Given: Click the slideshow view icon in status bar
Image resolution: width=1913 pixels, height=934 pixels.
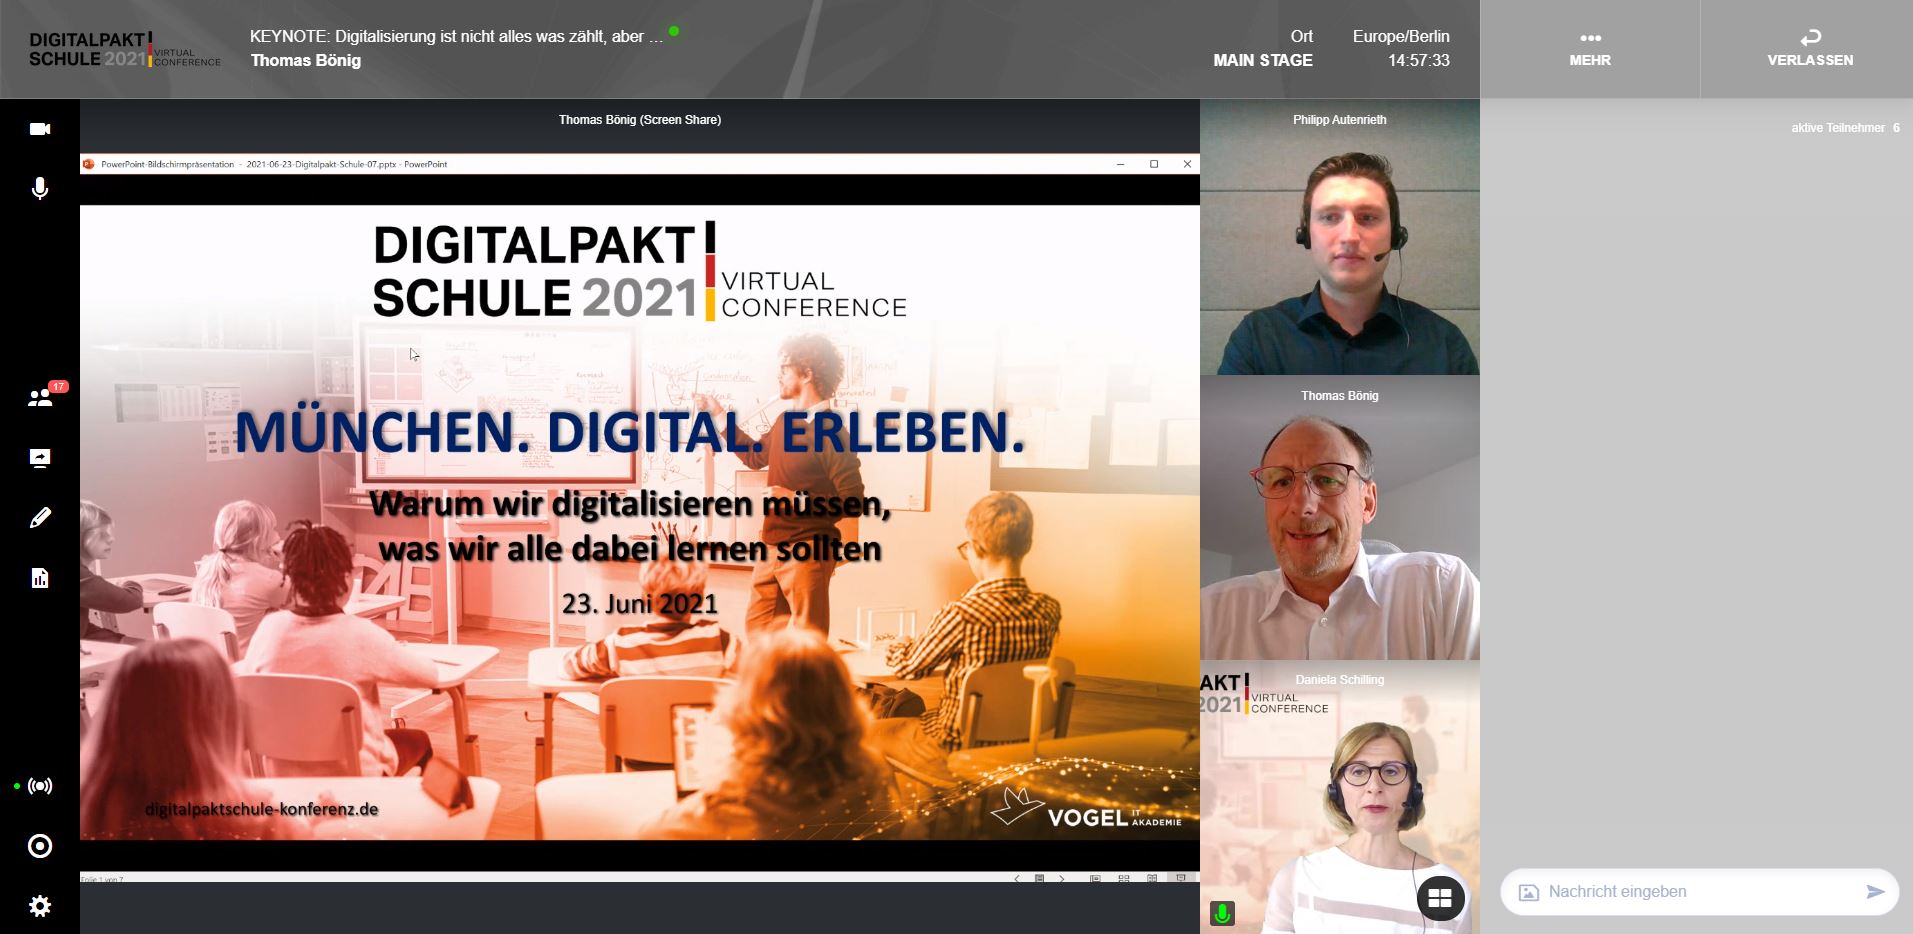Looking at the screenshot, I should coord(1181,878).
